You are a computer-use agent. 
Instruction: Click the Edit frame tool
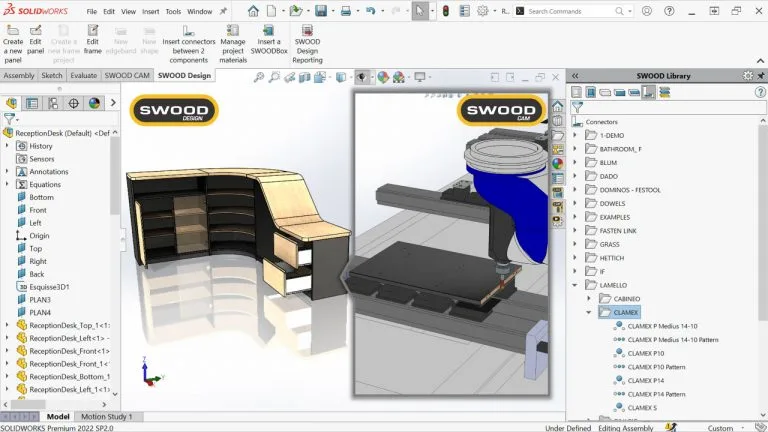click(93, 46)
